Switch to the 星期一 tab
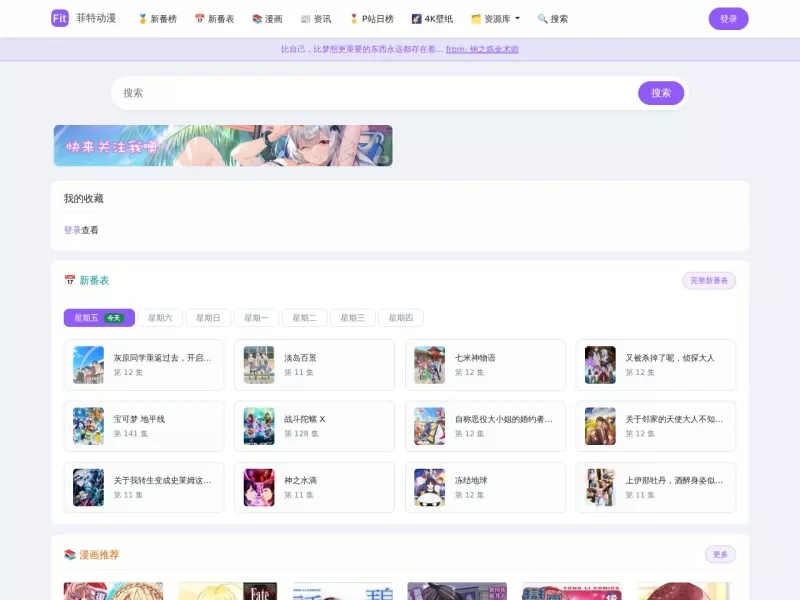Image resolution: width=800 pixels, height=600 pixels. coord(256,318)
